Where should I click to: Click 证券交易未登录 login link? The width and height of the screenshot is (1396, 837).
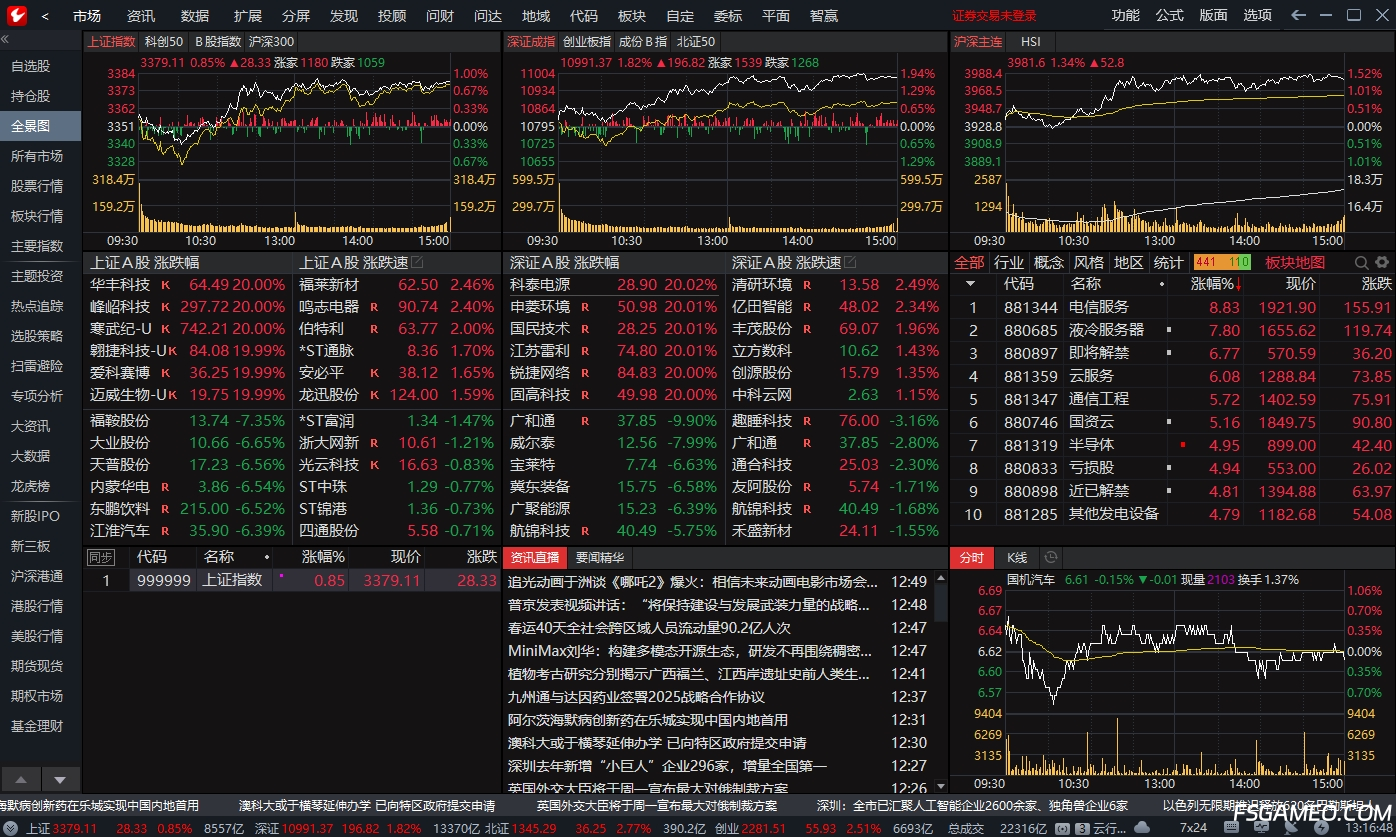click(994, 16)
